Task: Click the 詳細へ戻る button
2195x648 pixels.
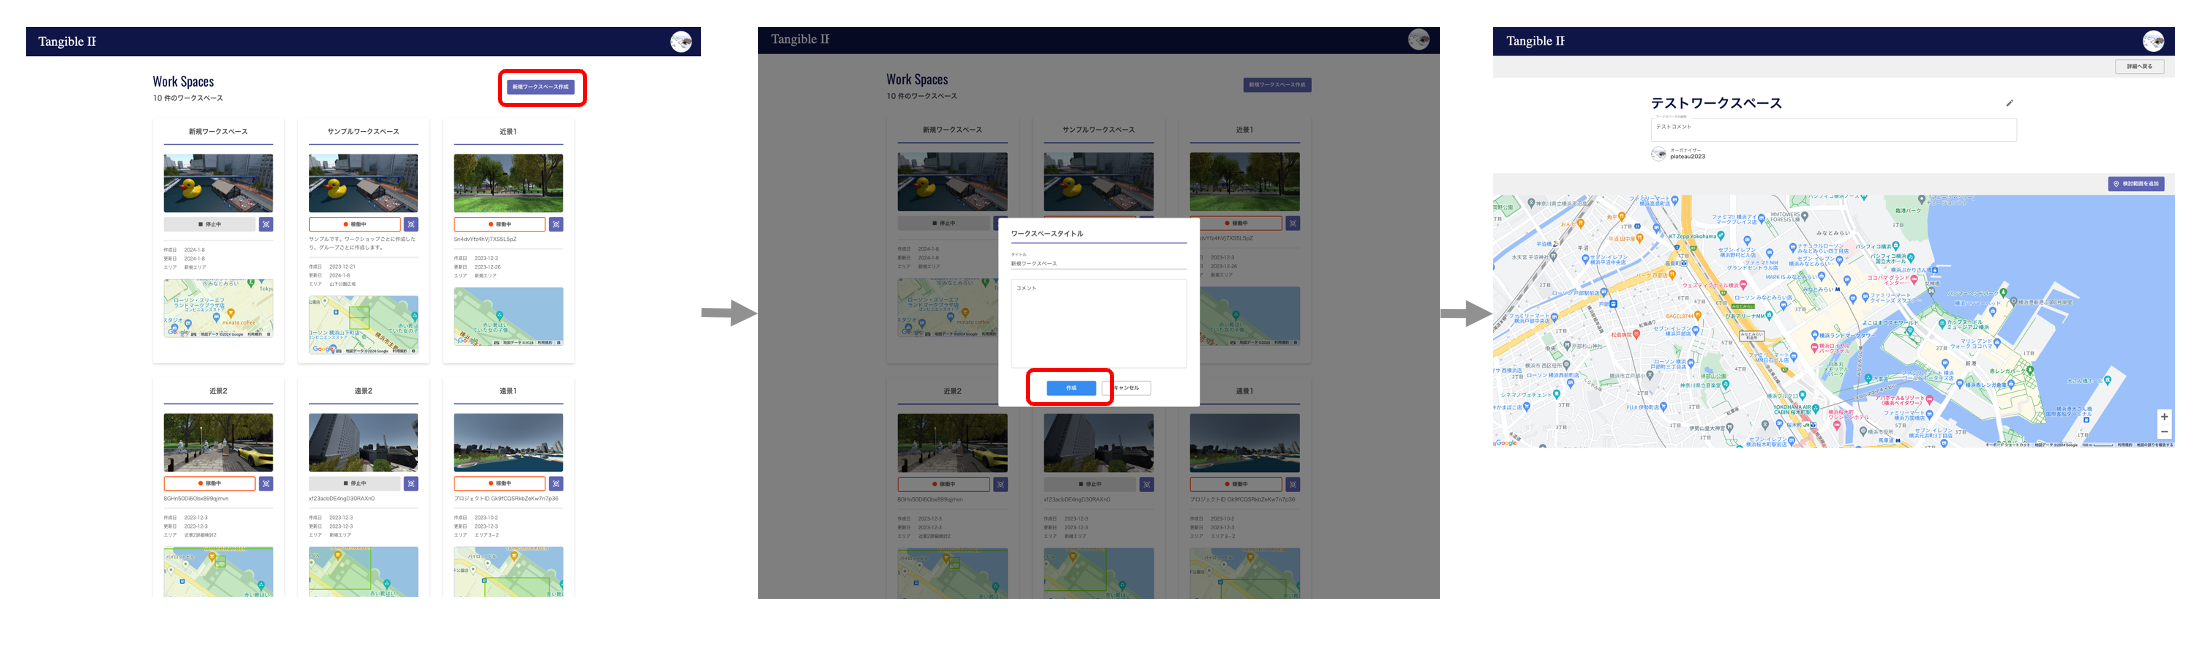Action: click(2139, 67)
